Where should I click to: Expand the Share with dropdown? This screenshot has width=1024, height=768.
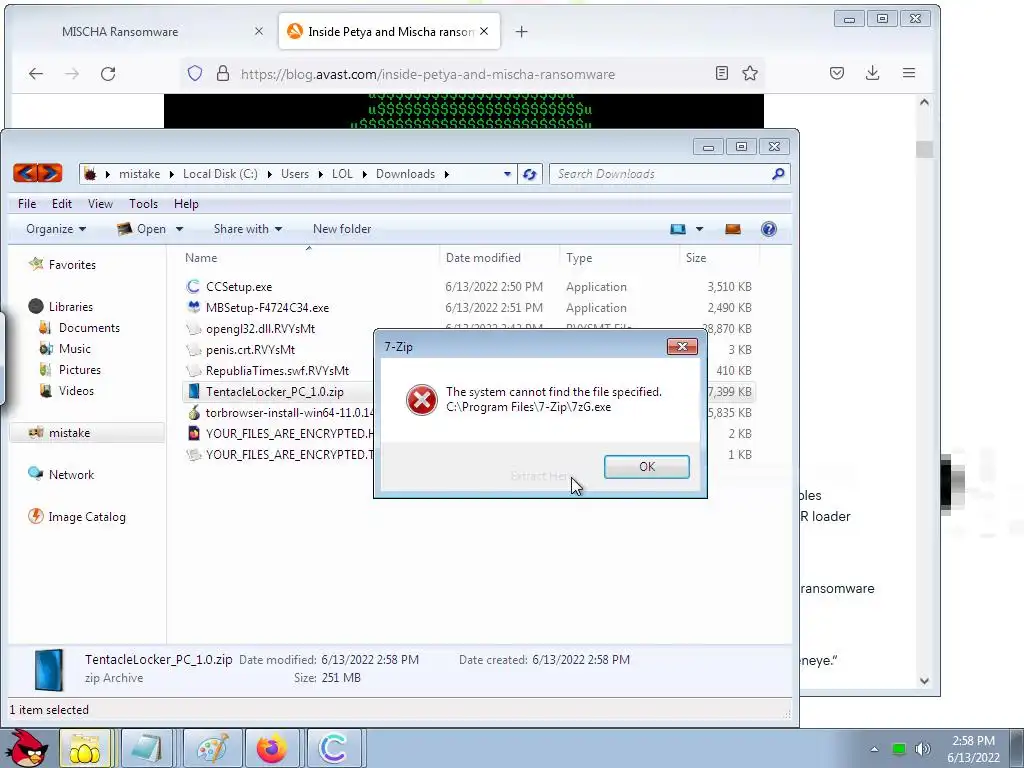248,229
